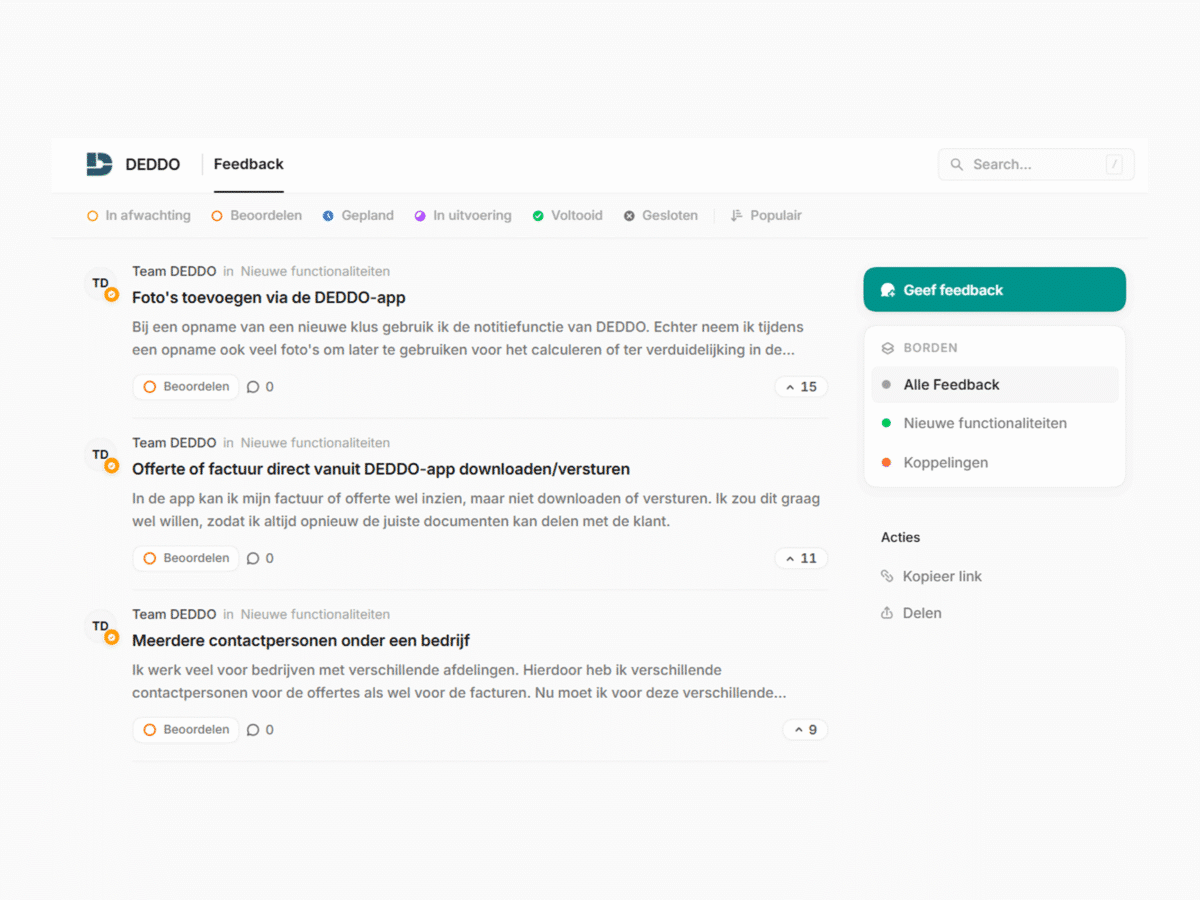Image resolution: width=1200 pixels, height=900 pixels.
Task: Click Beoordelen status badge on Meerdere contactpersonen post
Action: click(186, 730)
